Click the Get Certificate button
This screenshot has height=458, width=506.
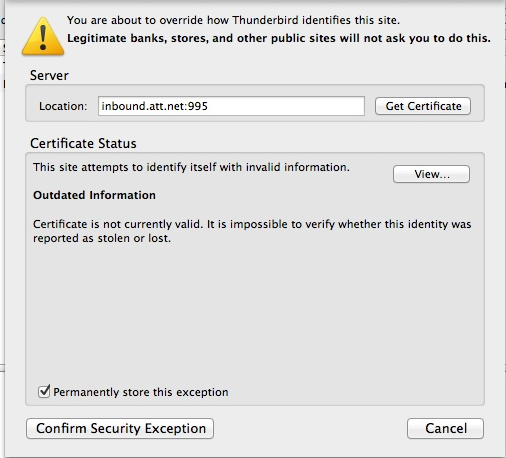423,106
